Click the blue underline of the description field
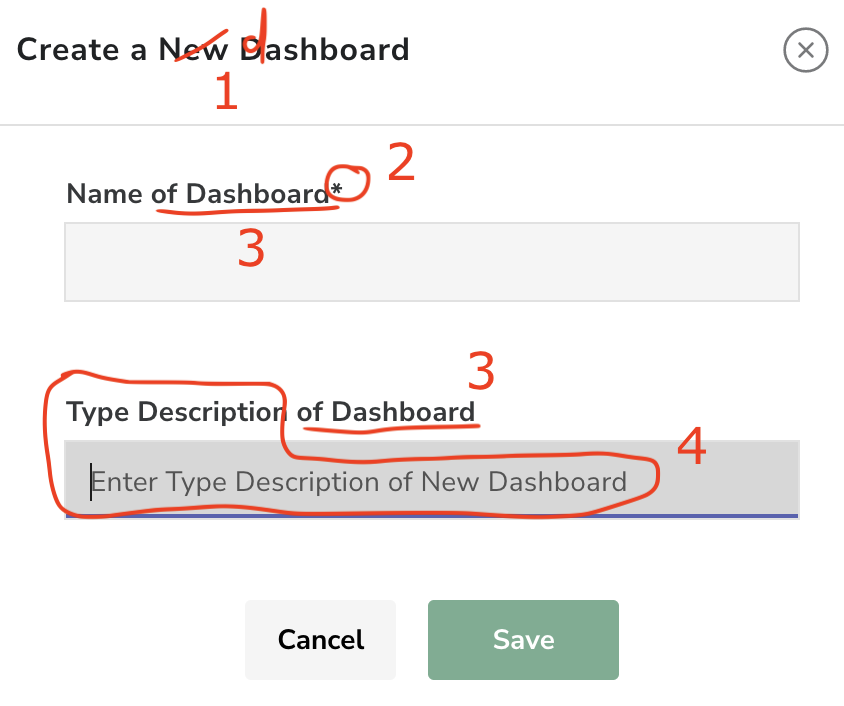The image size is (844, 706). (x=430, y=516)
